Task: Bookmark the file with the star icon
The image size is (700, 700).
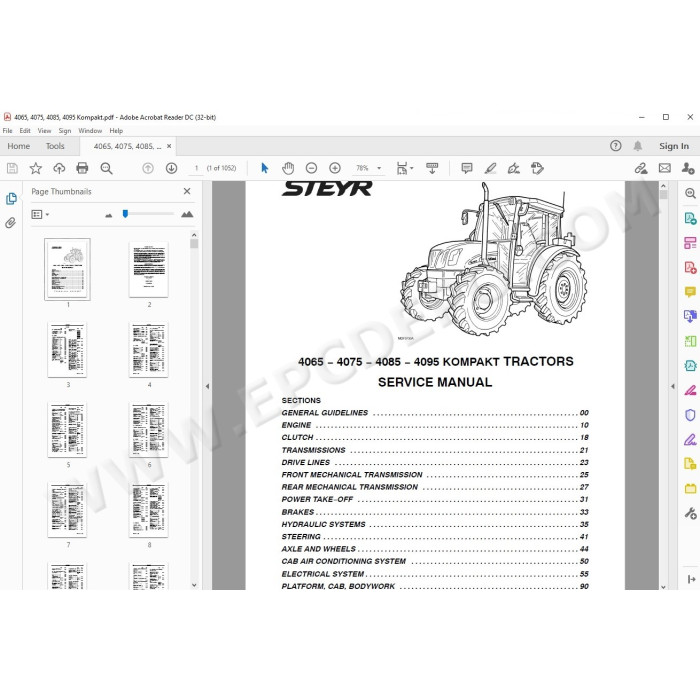Action: click(x=36, y=168)
